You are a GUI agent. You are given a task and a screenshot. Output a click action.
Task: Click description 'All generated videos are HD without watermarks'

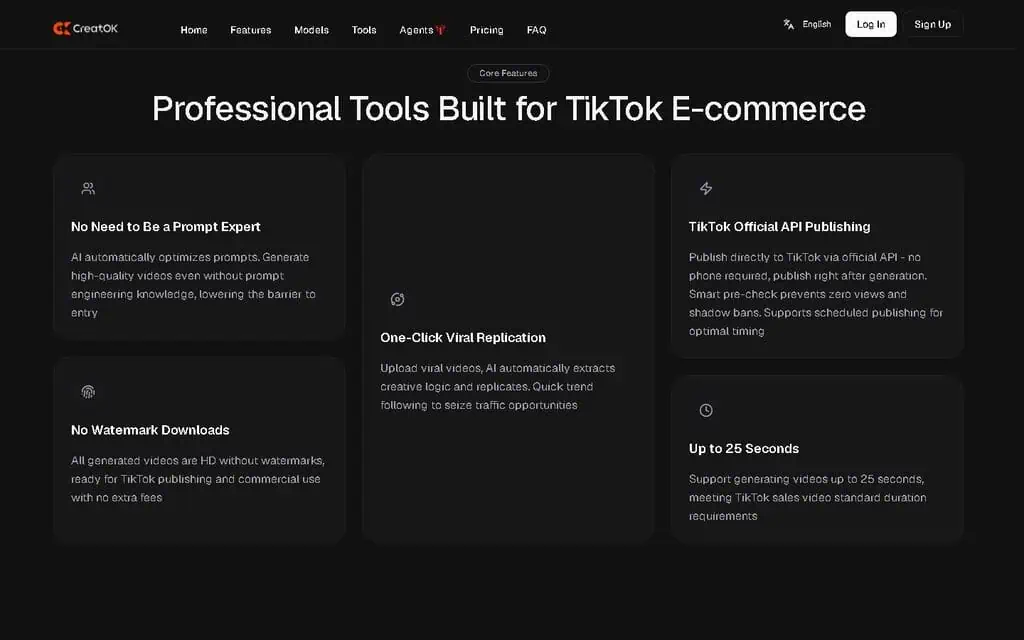click(x=198, y=479)
